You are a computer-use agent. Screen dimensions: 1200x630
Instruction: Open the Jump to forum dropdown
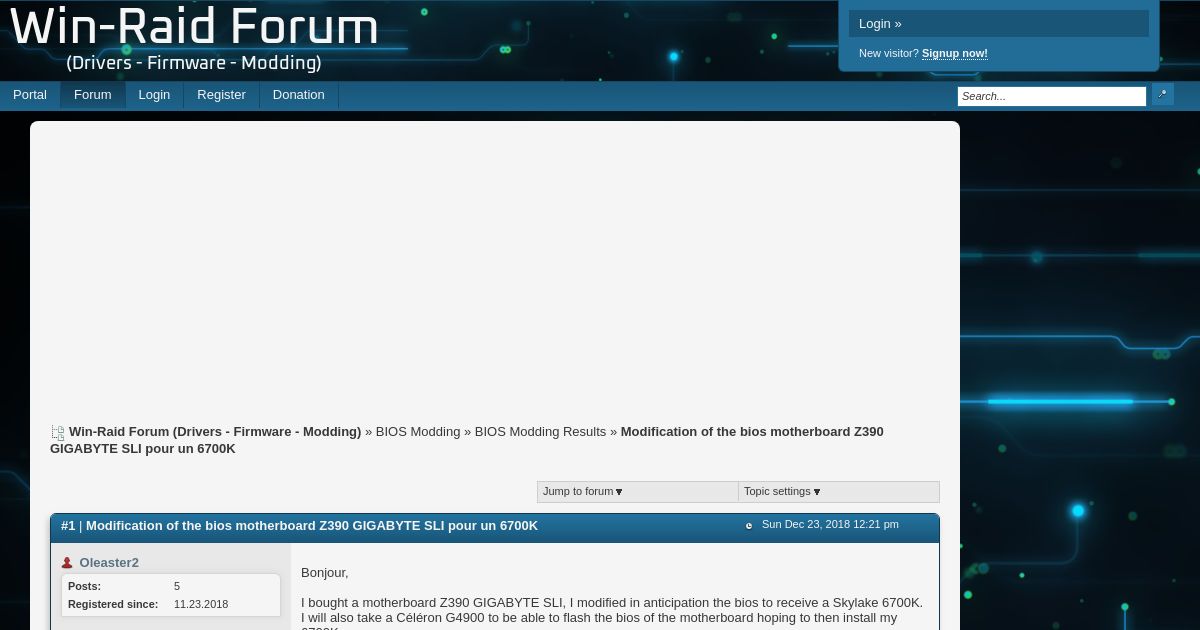pyautogui.click(x=638, y=492)
